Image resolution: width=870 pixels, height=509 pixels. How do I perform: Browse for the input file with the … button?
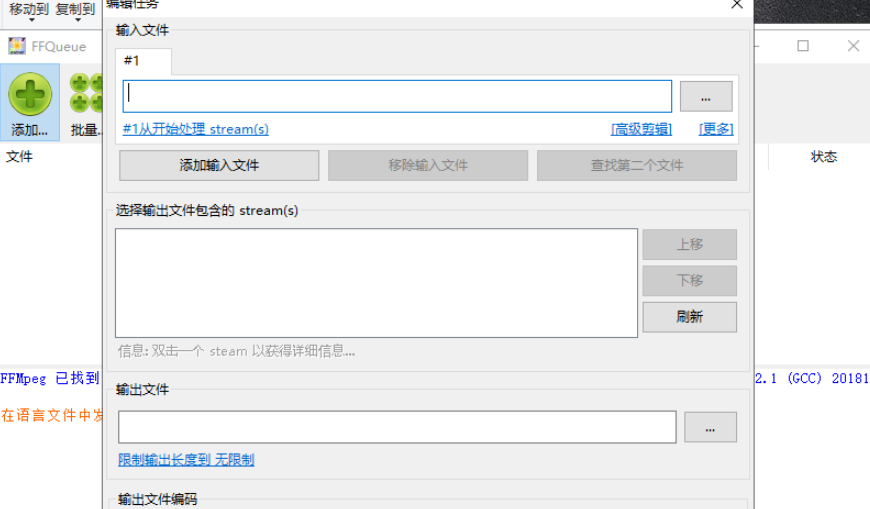[706, 97]
